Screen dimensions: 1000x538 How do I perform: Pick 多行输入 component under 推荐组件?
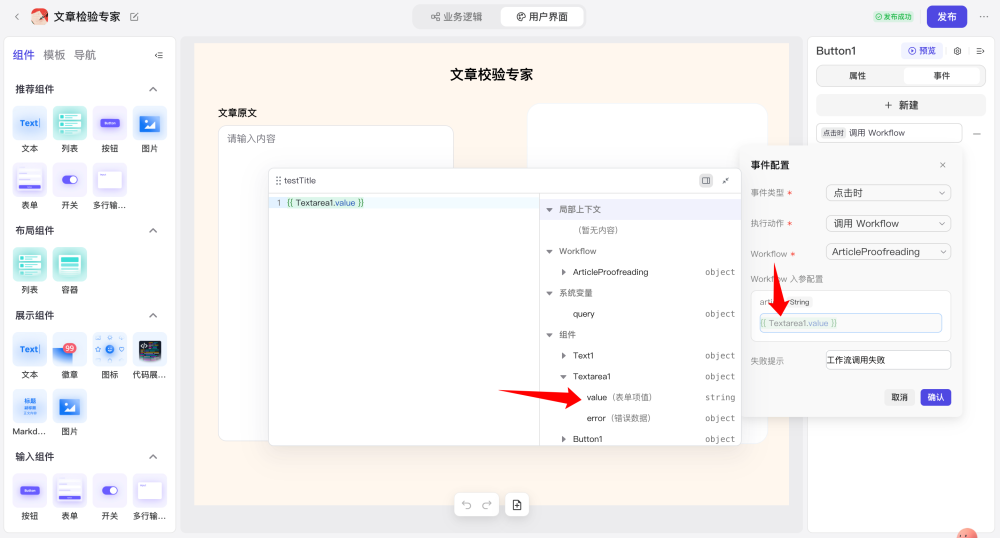[110, 186]
